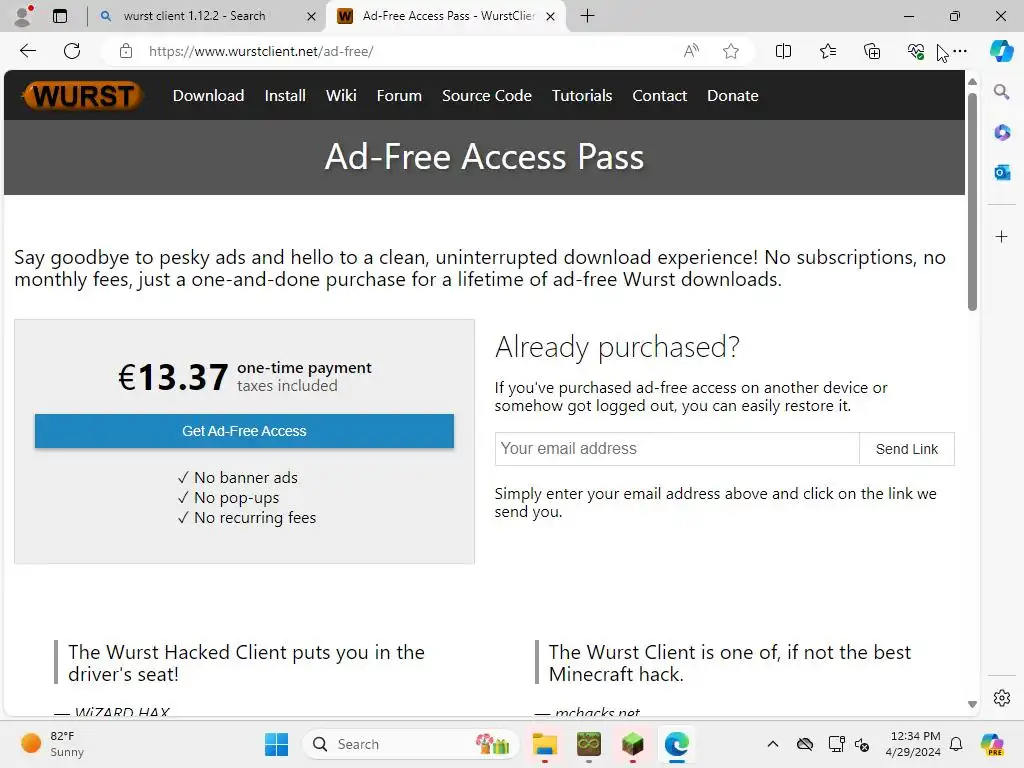1024x768 pixels.
Task: Open the notifications bell
Action: click(956, 744)
